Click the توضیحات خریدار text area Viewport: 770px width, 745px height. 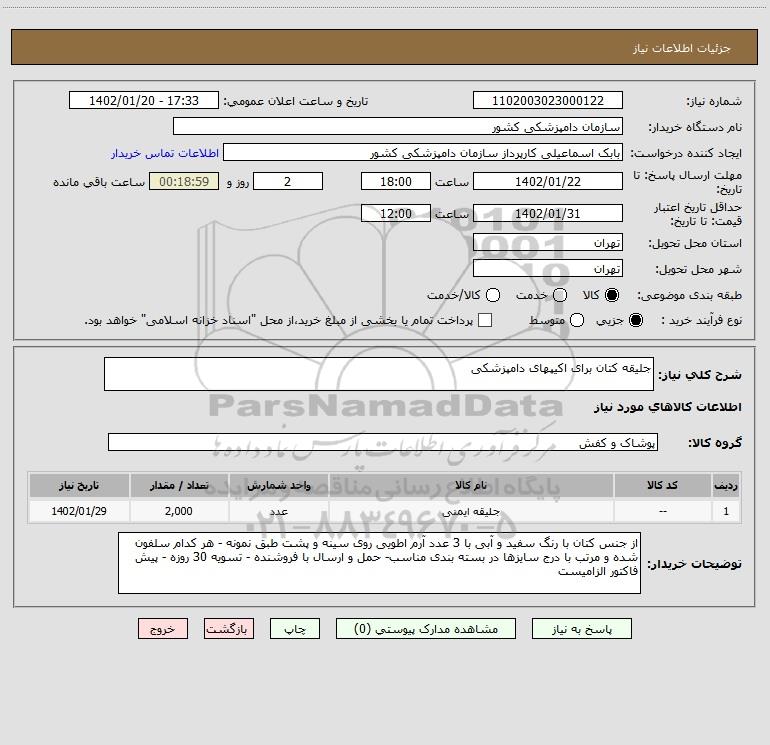(x=379, y=563)
